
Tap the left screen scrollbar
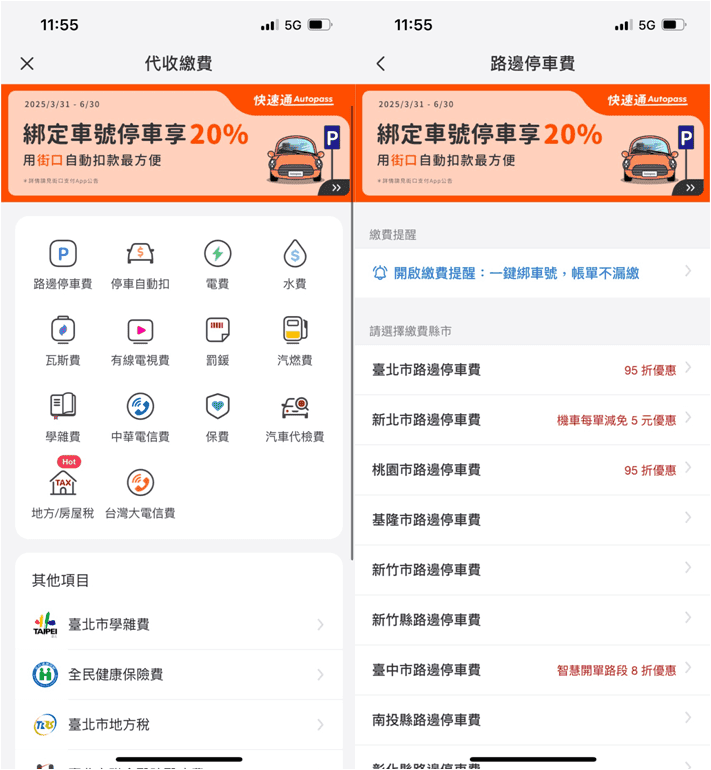(x=352, y=334)
